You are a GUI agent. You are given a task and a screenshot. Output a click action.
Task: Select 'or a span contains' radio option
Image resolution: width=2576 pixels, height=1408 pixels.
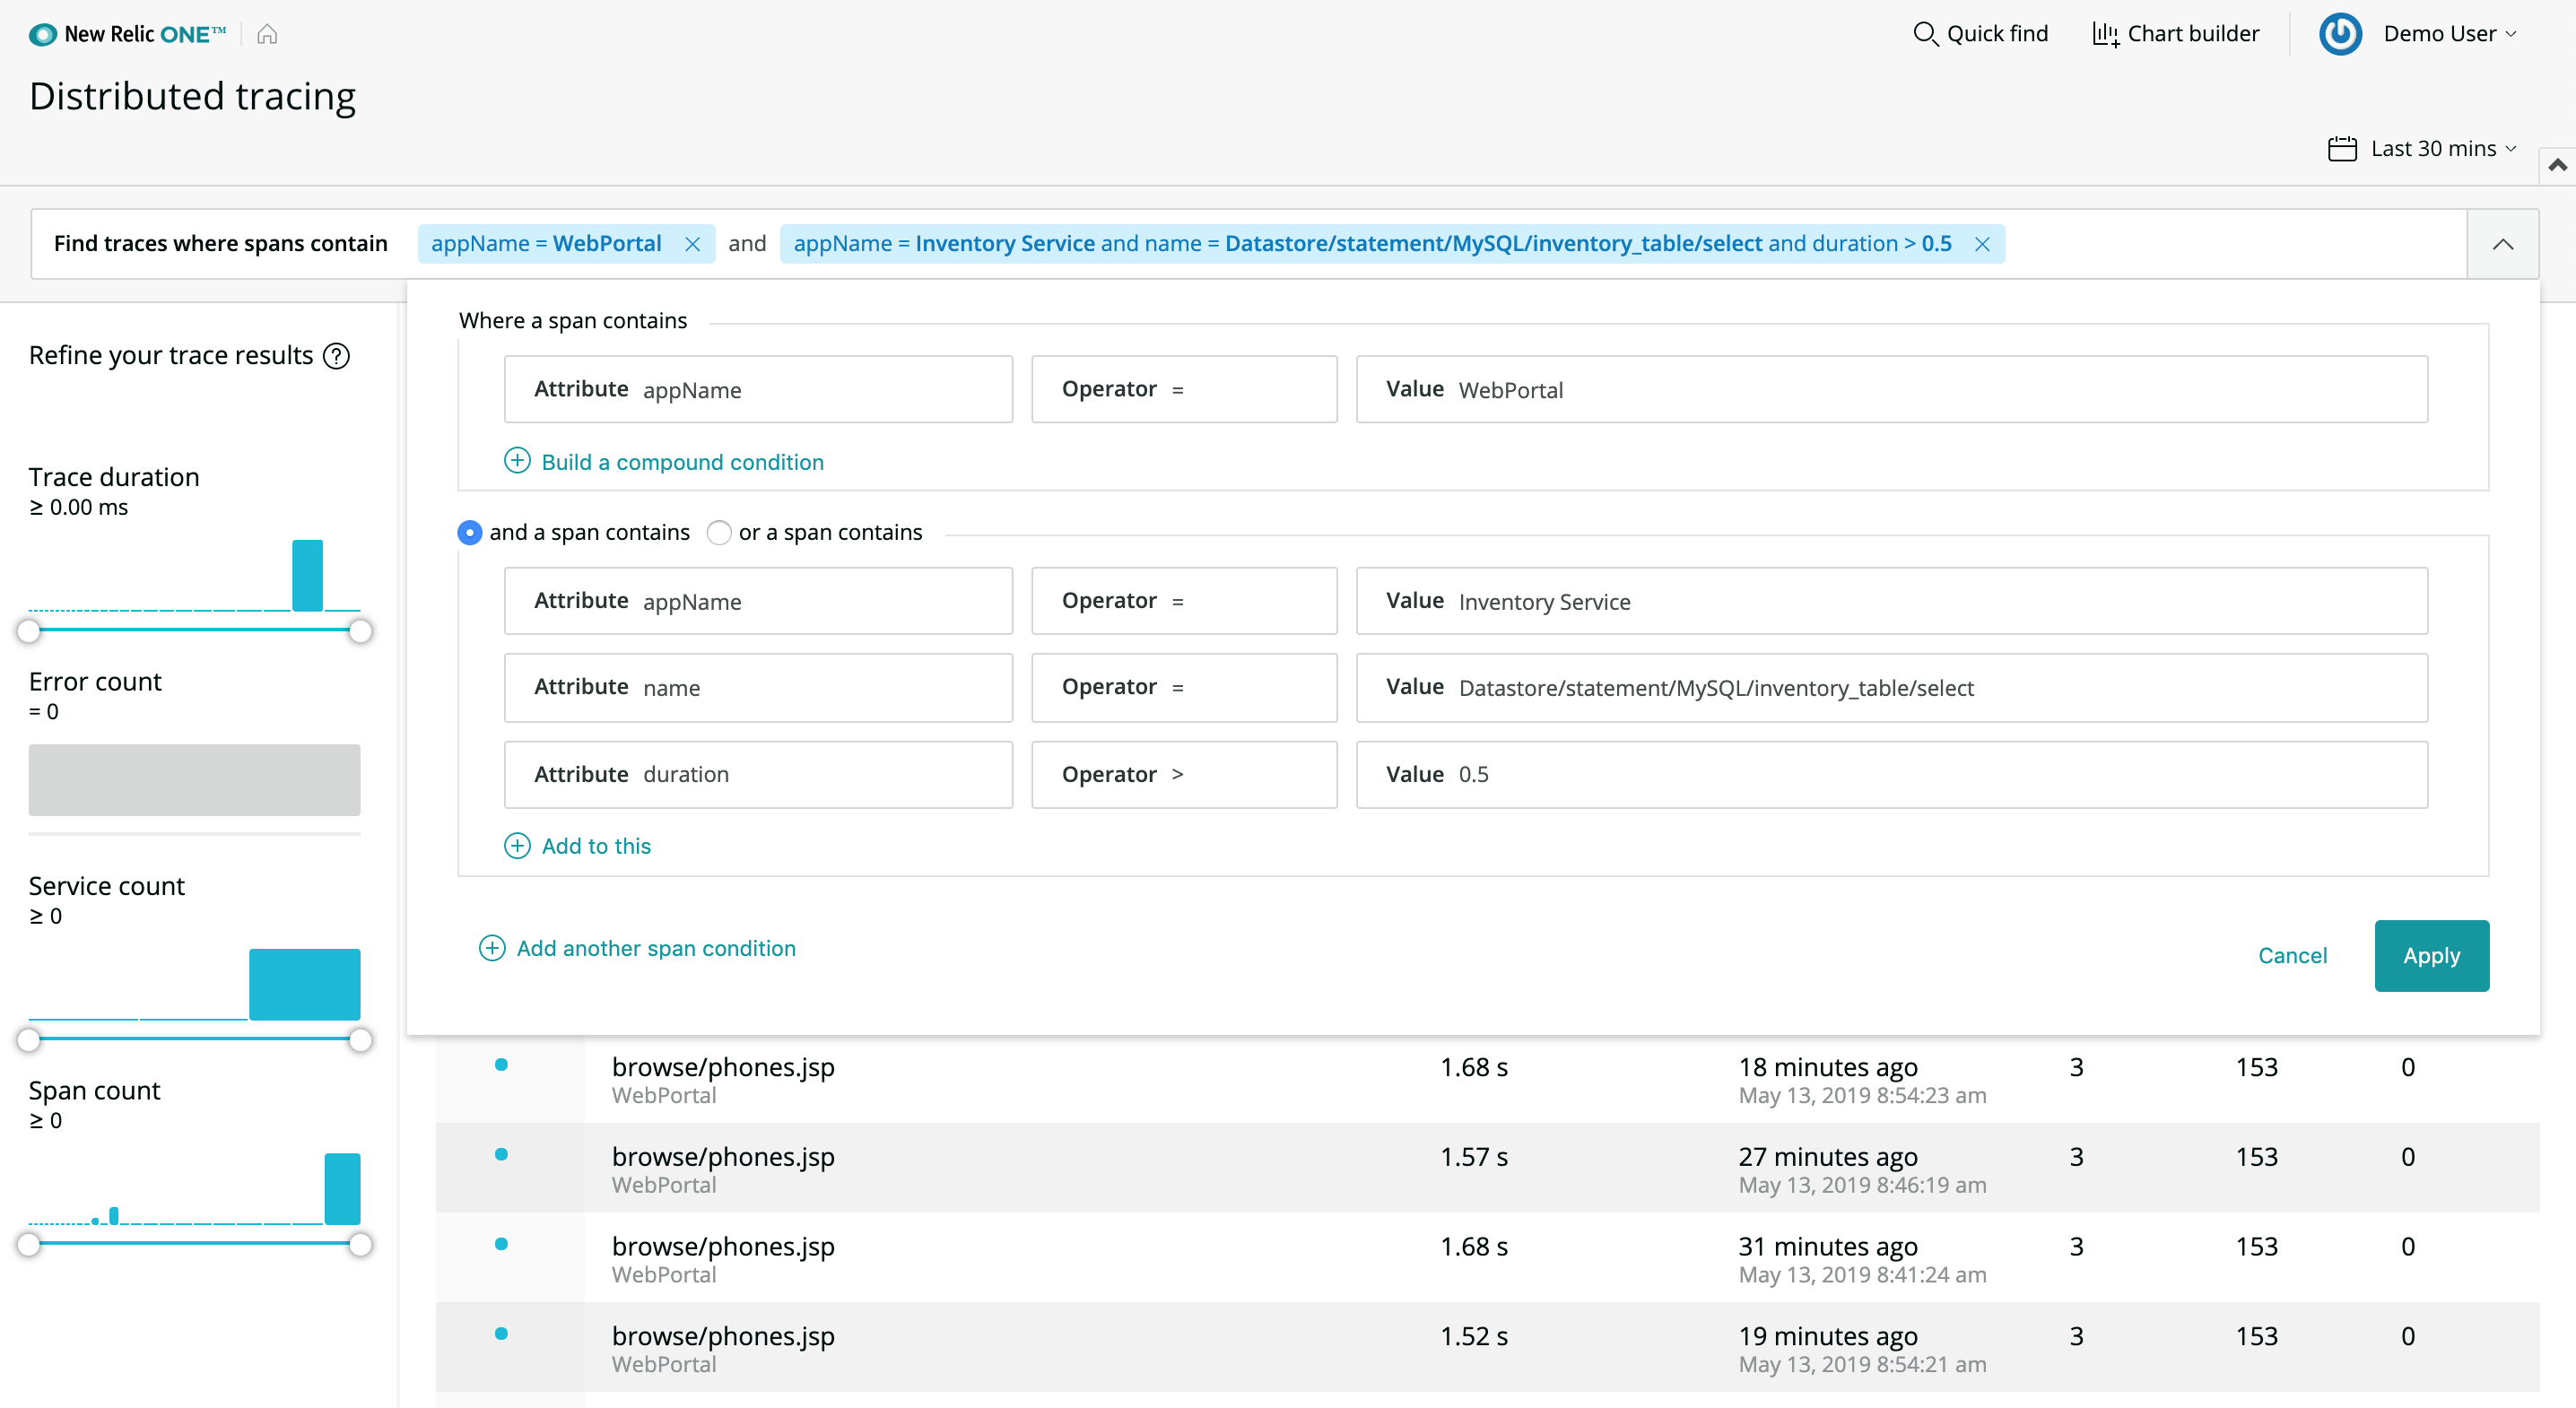[x=719, y=532]
